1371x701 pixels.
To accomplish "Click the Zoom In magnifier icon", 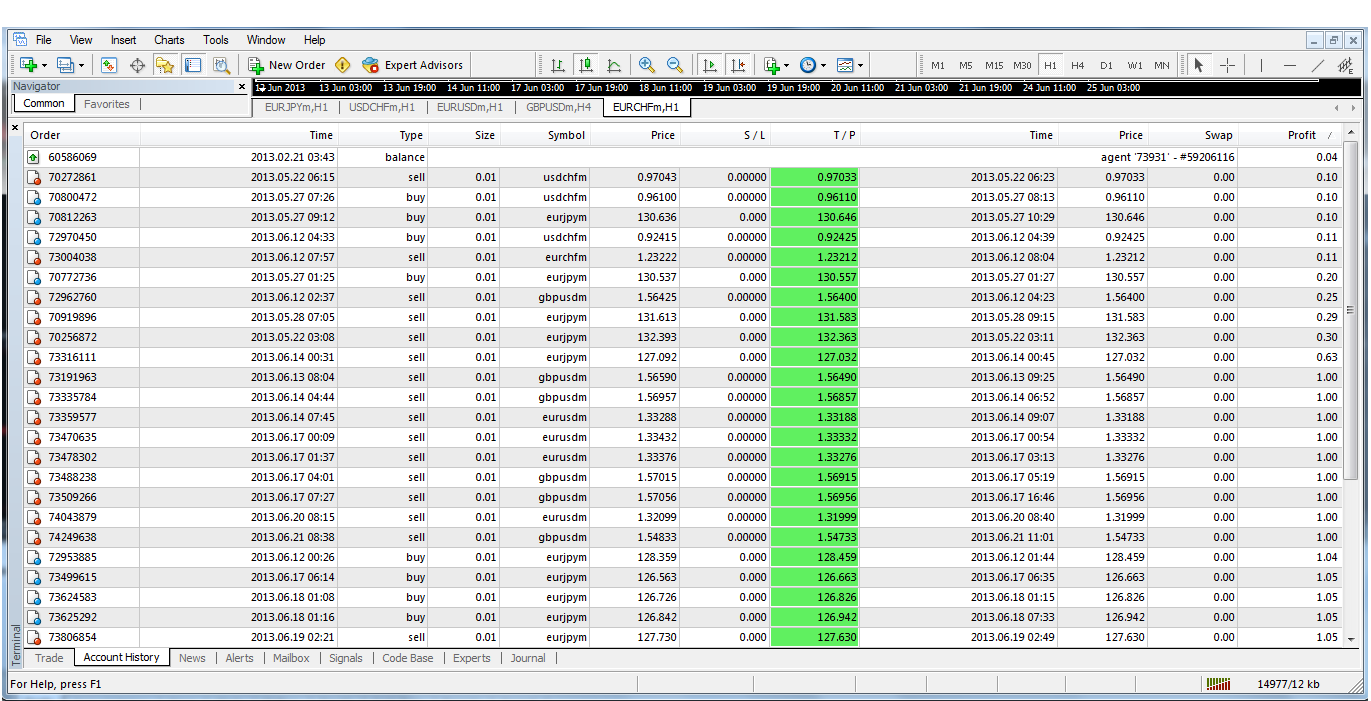I will [647, 65].
